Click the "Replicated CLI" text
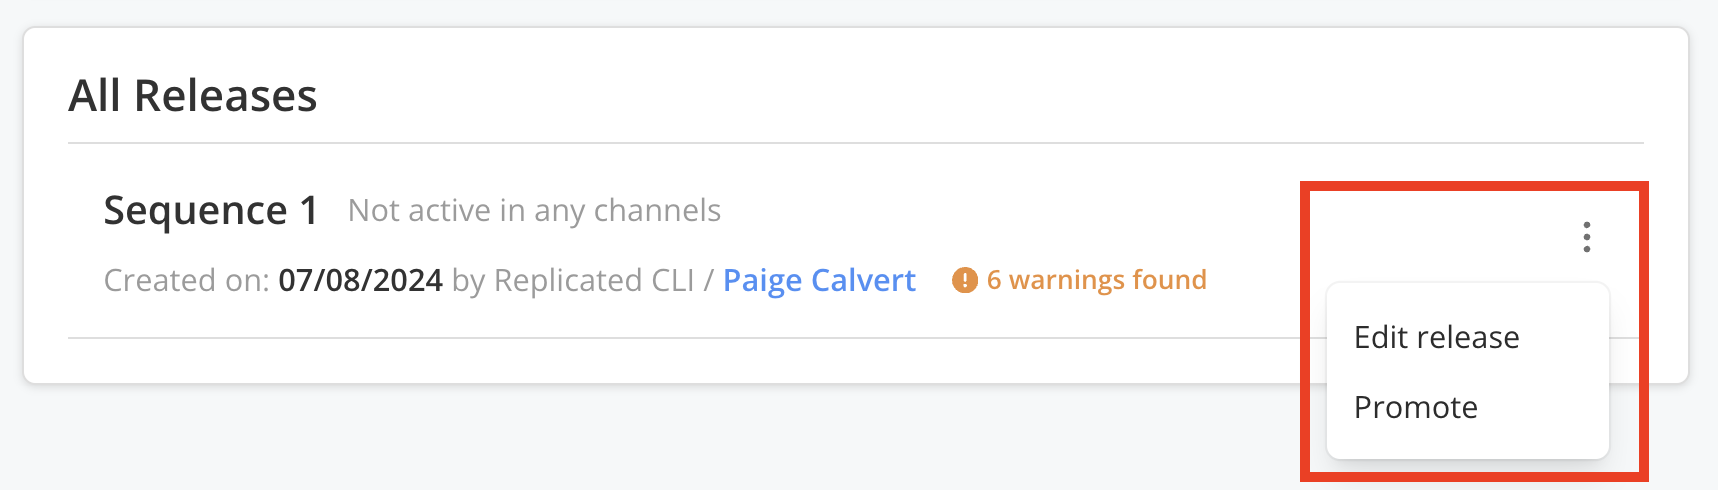Screen dimensions: 1718x490 pyautogui.click(x=594, y=280)
